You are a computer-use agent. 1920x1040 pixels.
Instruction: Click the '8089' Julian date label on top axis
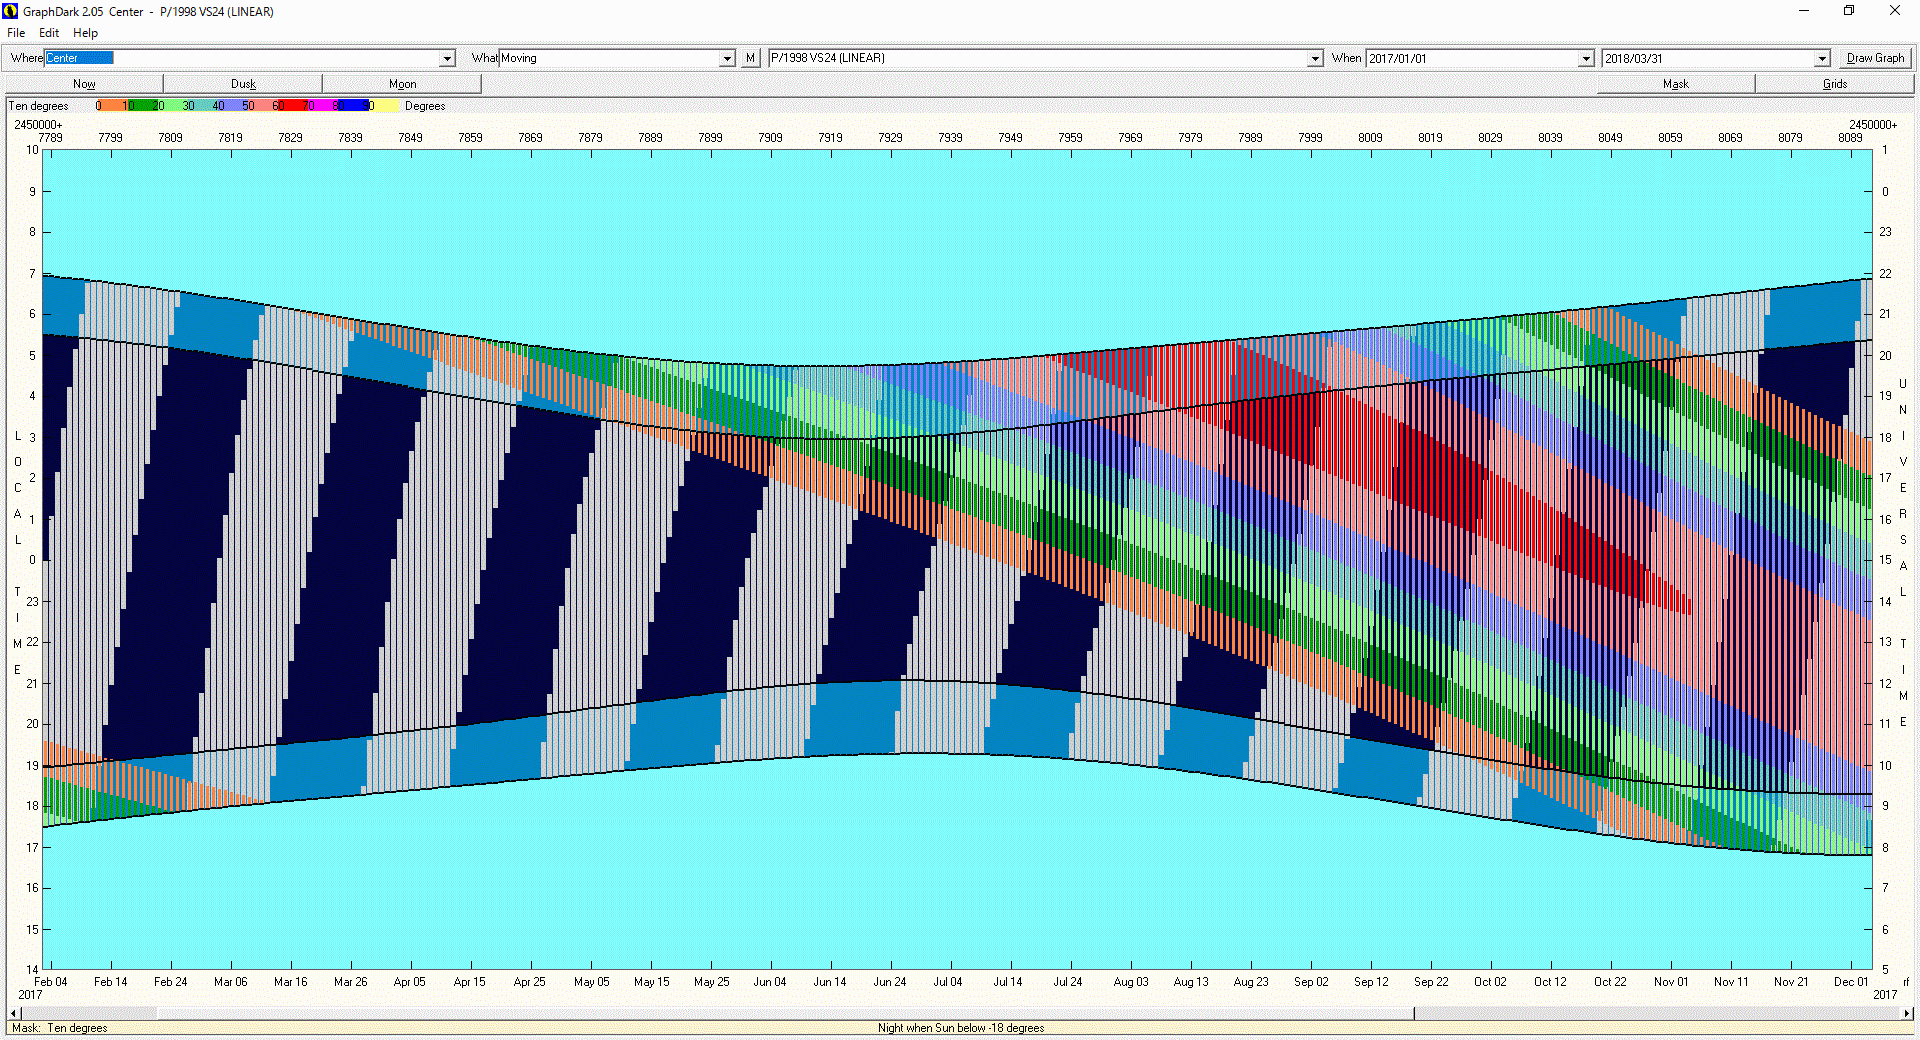1850,138
